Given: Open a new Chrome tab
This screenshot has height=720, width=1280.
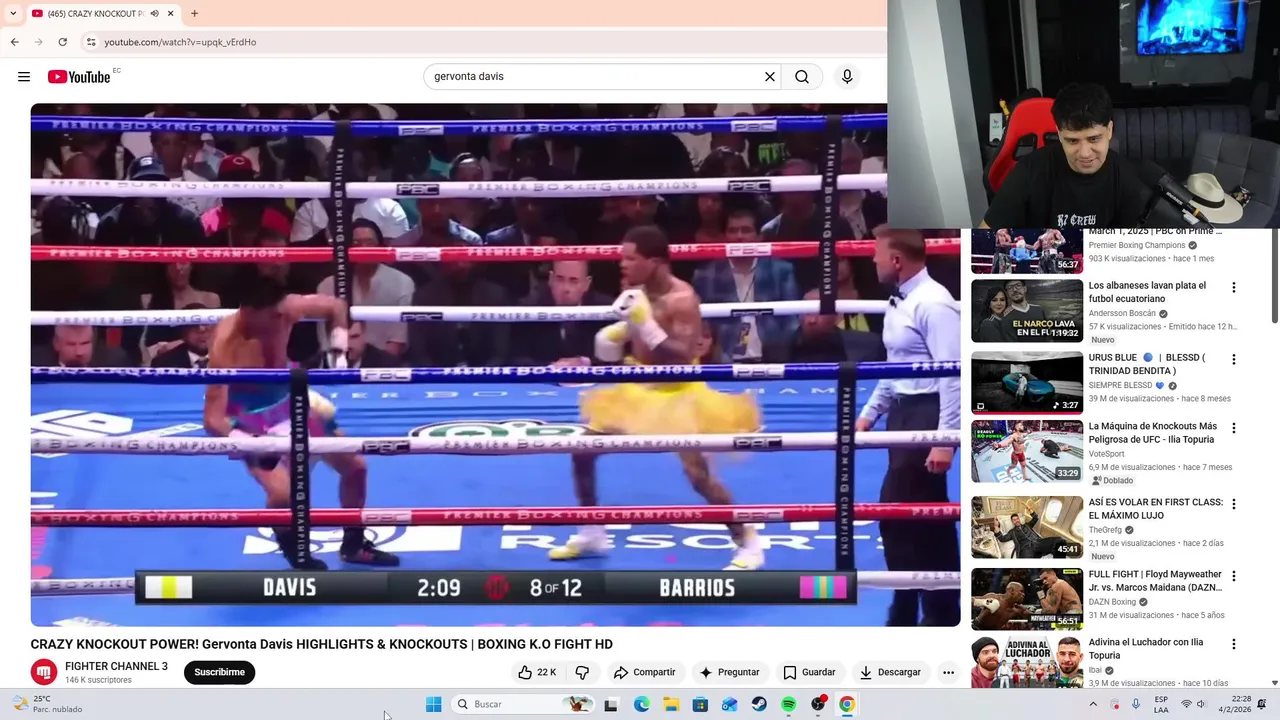Looking at the screenshot, I should point(194,14).
